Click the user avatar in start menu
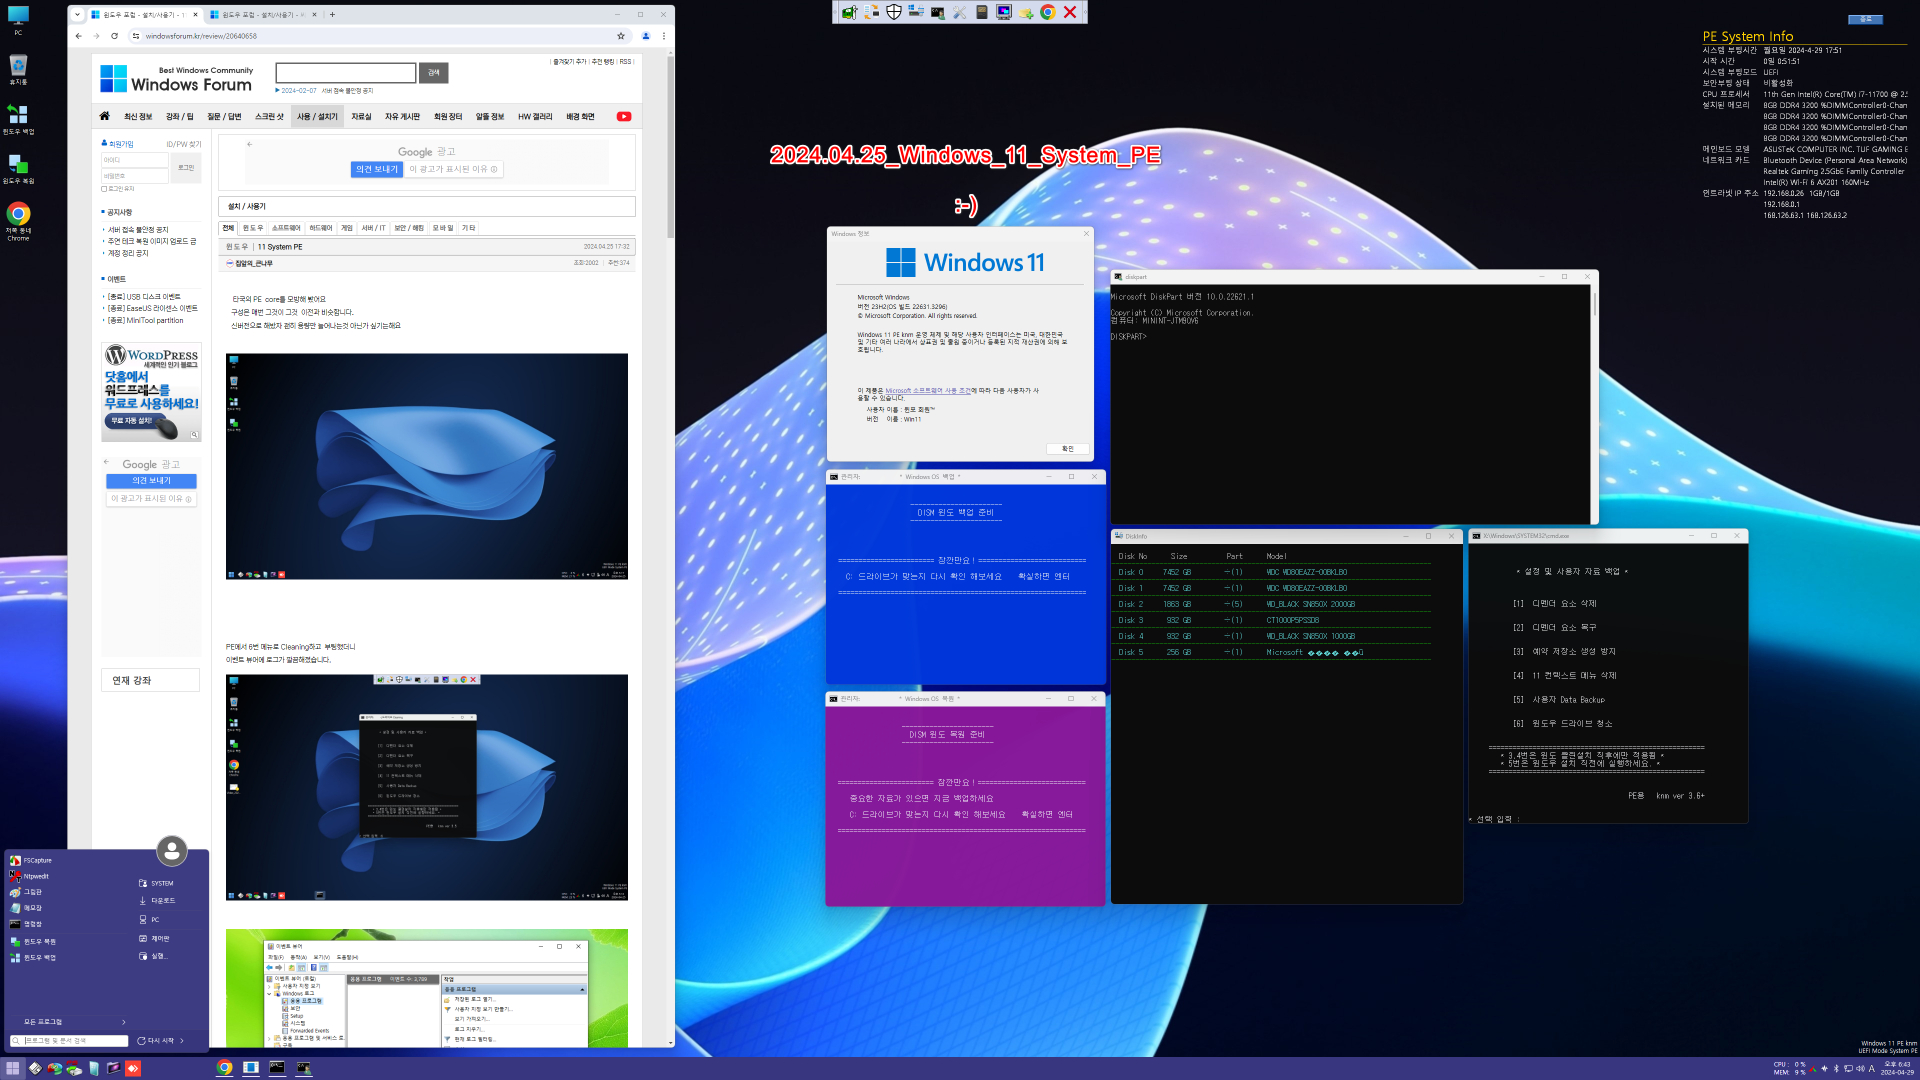The height and width of the screenshot is (1080, 1920). coord(172,851)
